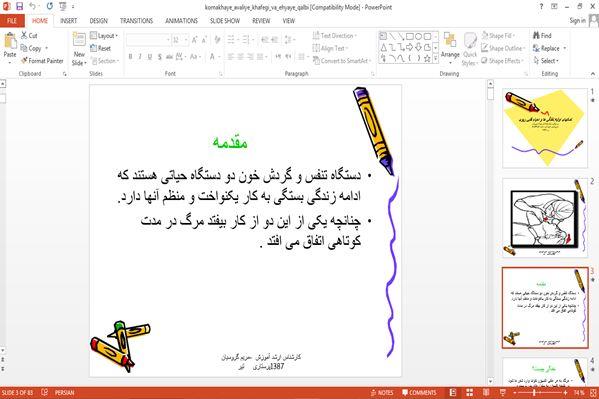Collapse the ribbon with the arrow

point(593,74)
